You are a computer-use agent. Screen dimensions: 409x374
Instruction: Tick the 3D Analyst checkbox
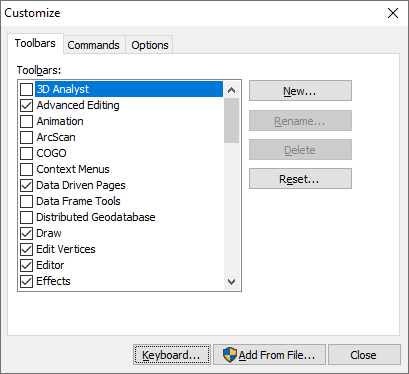(26, 89)
